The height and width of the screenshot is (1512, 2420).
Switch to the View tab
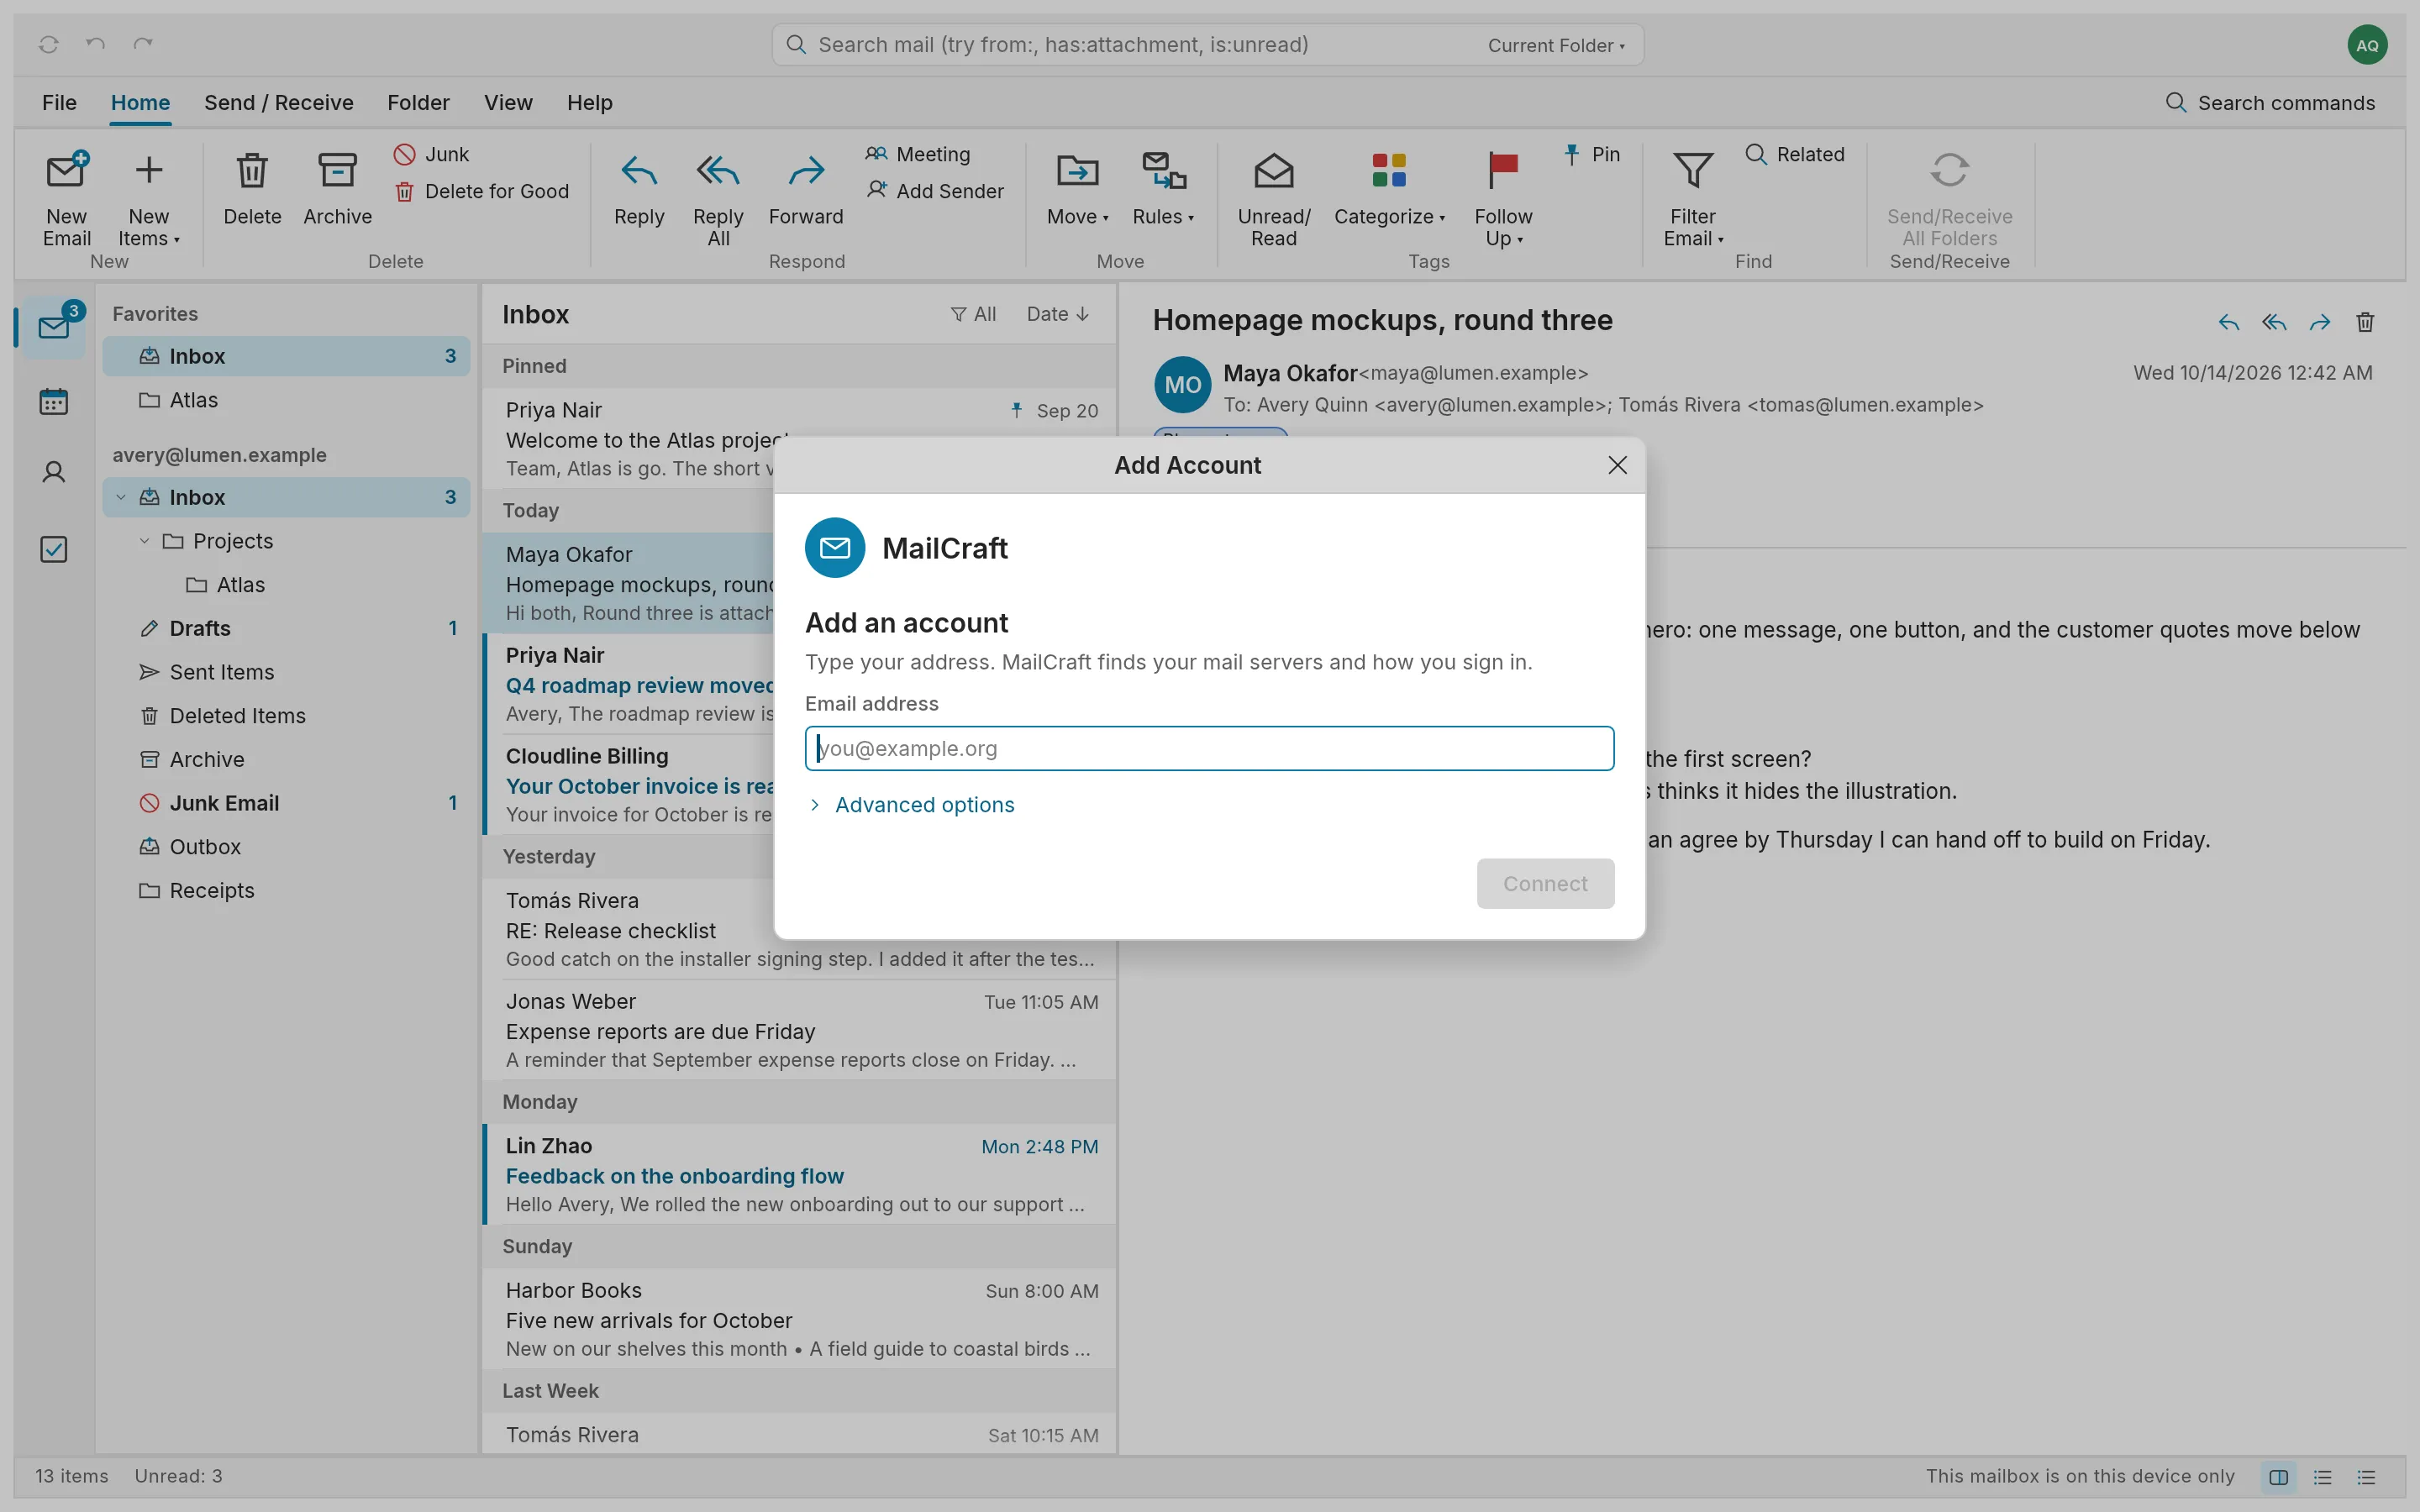(508, 103)
